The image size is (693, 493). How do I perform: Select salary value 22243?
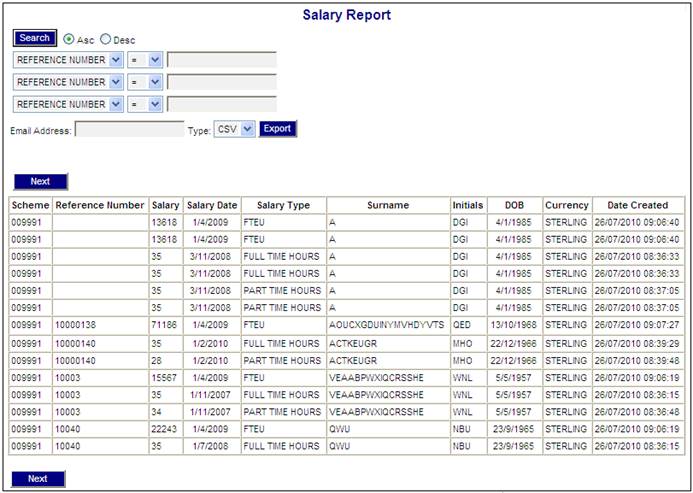coord(166,429)
